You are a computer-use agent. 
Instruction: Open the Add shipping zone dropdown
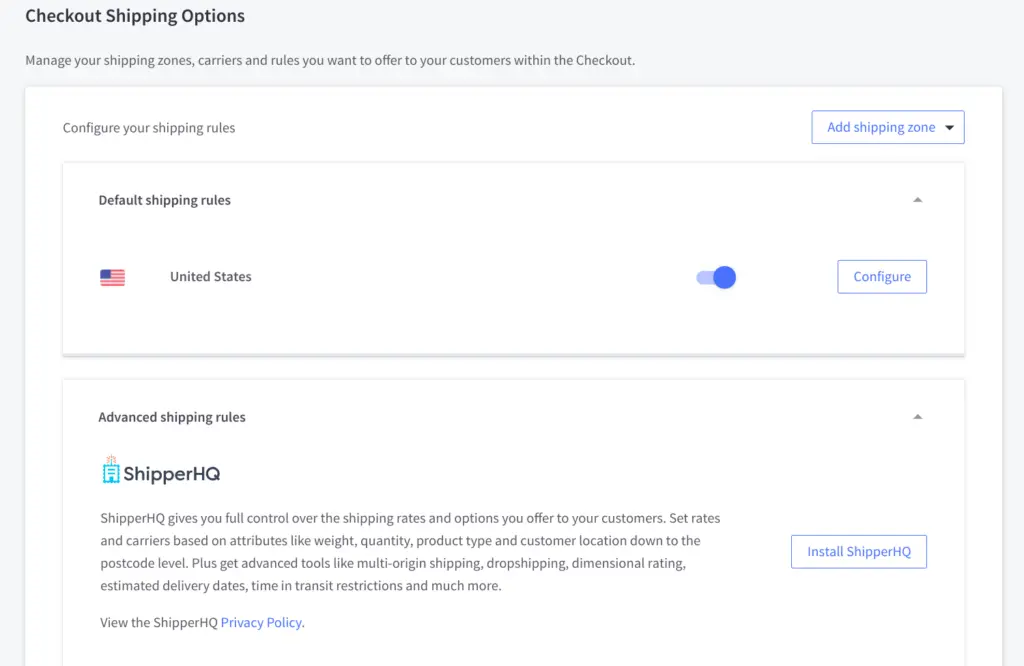coord(880,127)
